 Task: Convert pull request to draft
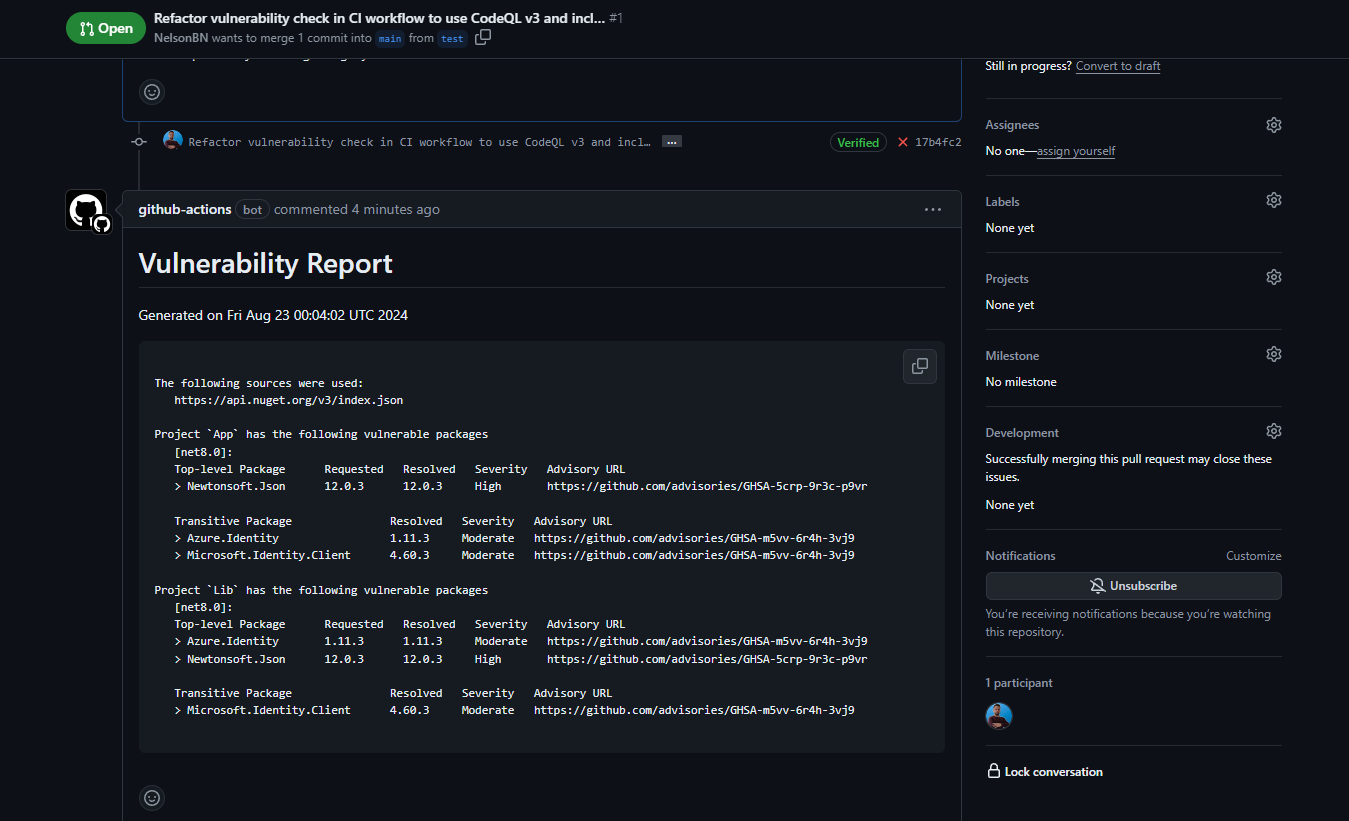(x=1118, y=66)
